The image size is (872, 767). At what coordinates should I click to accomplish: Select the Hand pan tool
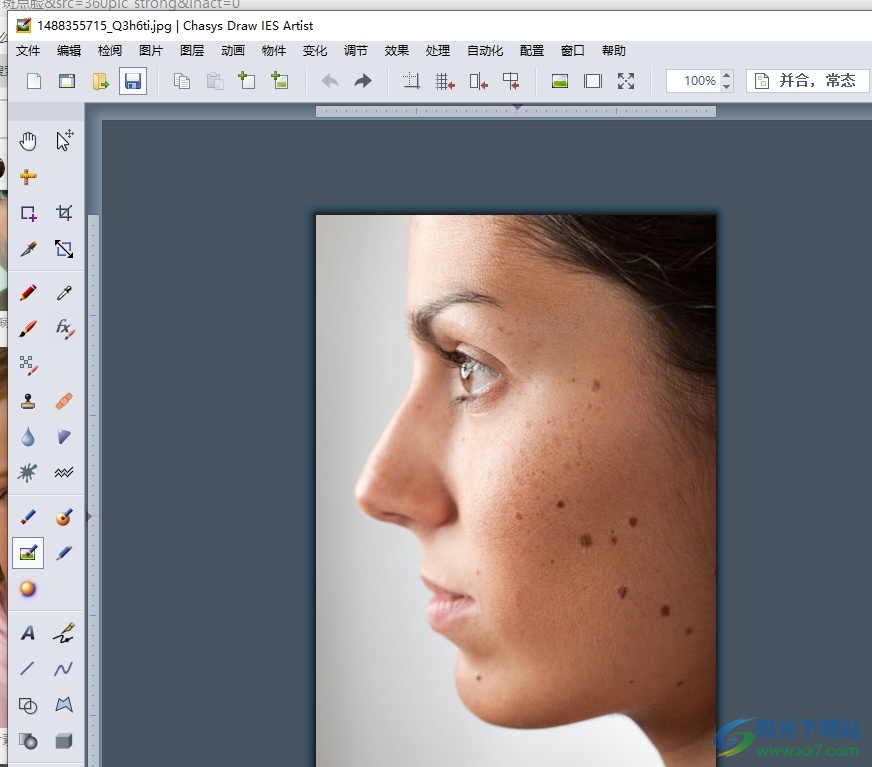[x=28, y=141]
